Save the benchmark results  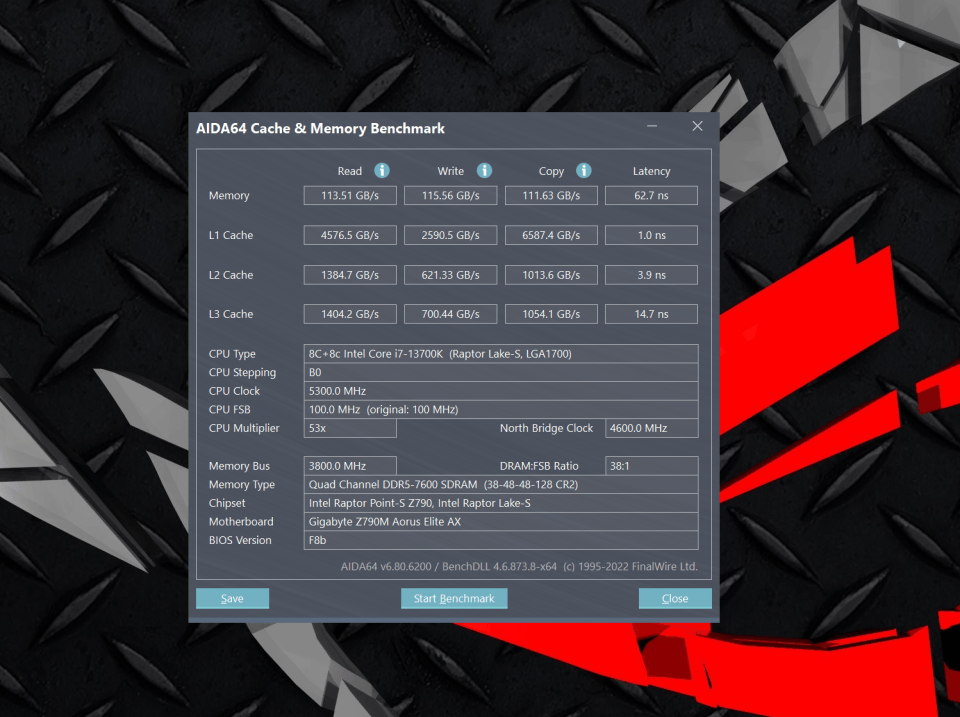232,598
